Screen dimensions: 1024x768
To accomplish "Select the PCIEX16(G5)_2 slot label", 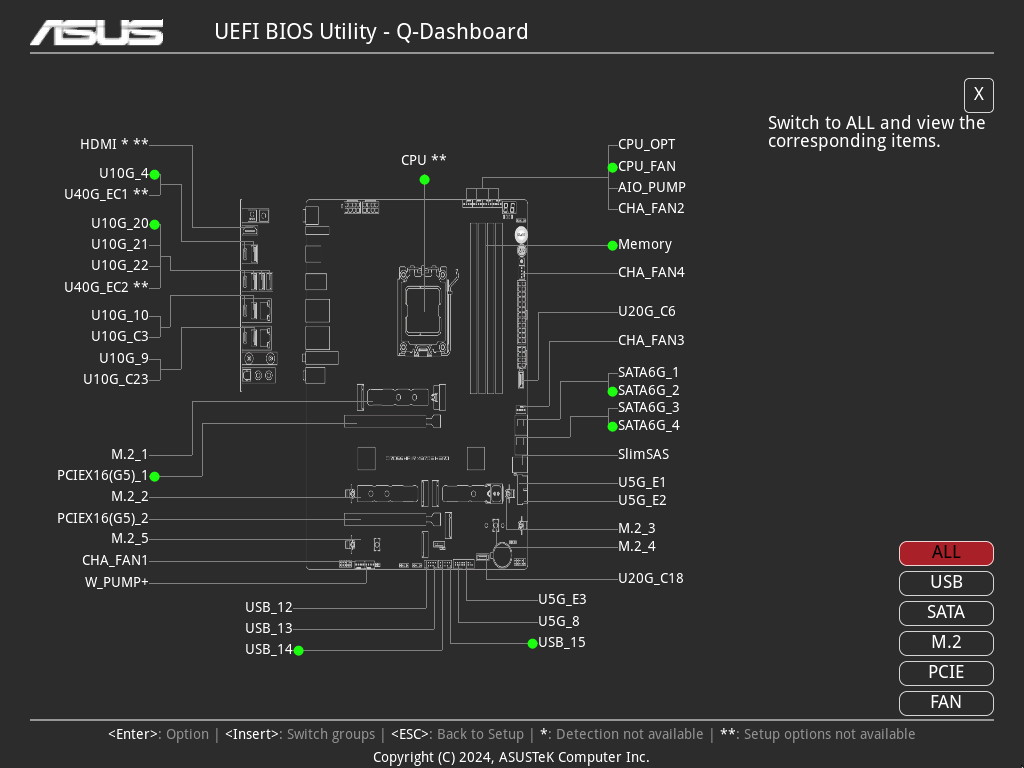I will pos(103,519).
